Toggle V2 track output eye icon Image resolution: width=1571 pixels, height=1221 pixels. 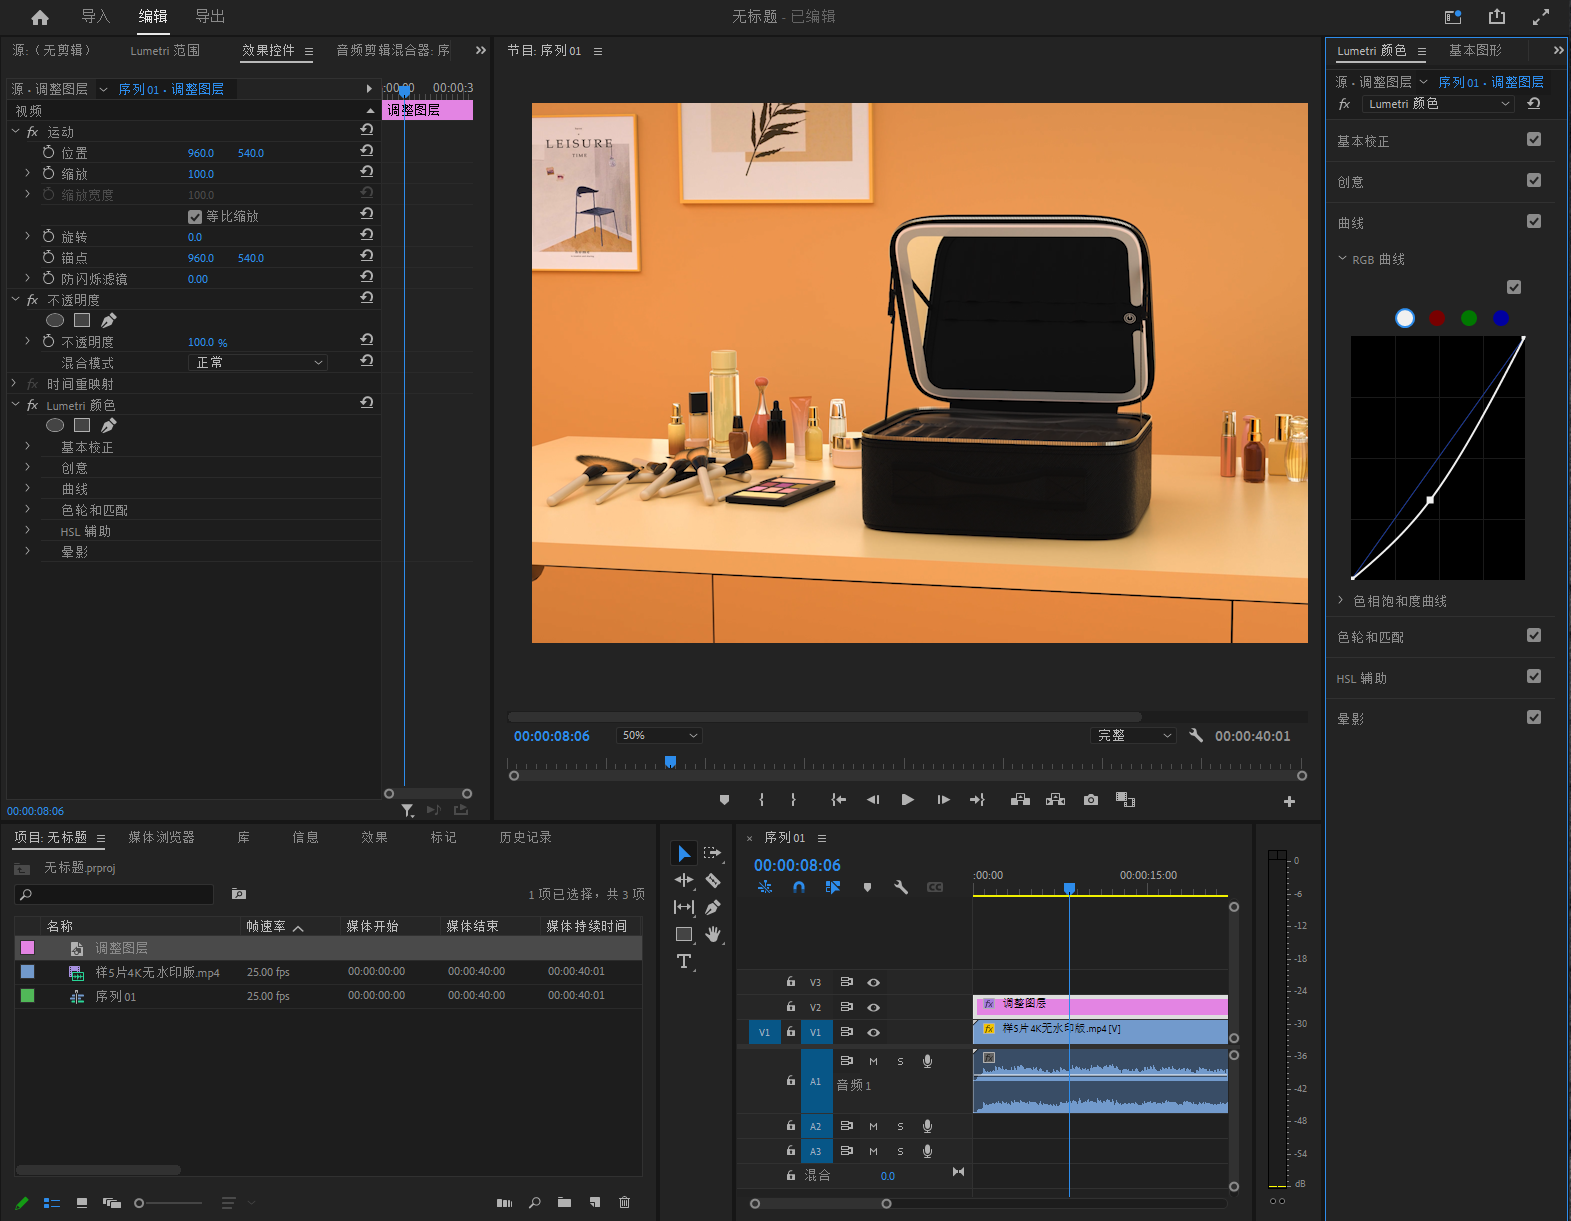pyautogui.click(x=873, y=1008)
